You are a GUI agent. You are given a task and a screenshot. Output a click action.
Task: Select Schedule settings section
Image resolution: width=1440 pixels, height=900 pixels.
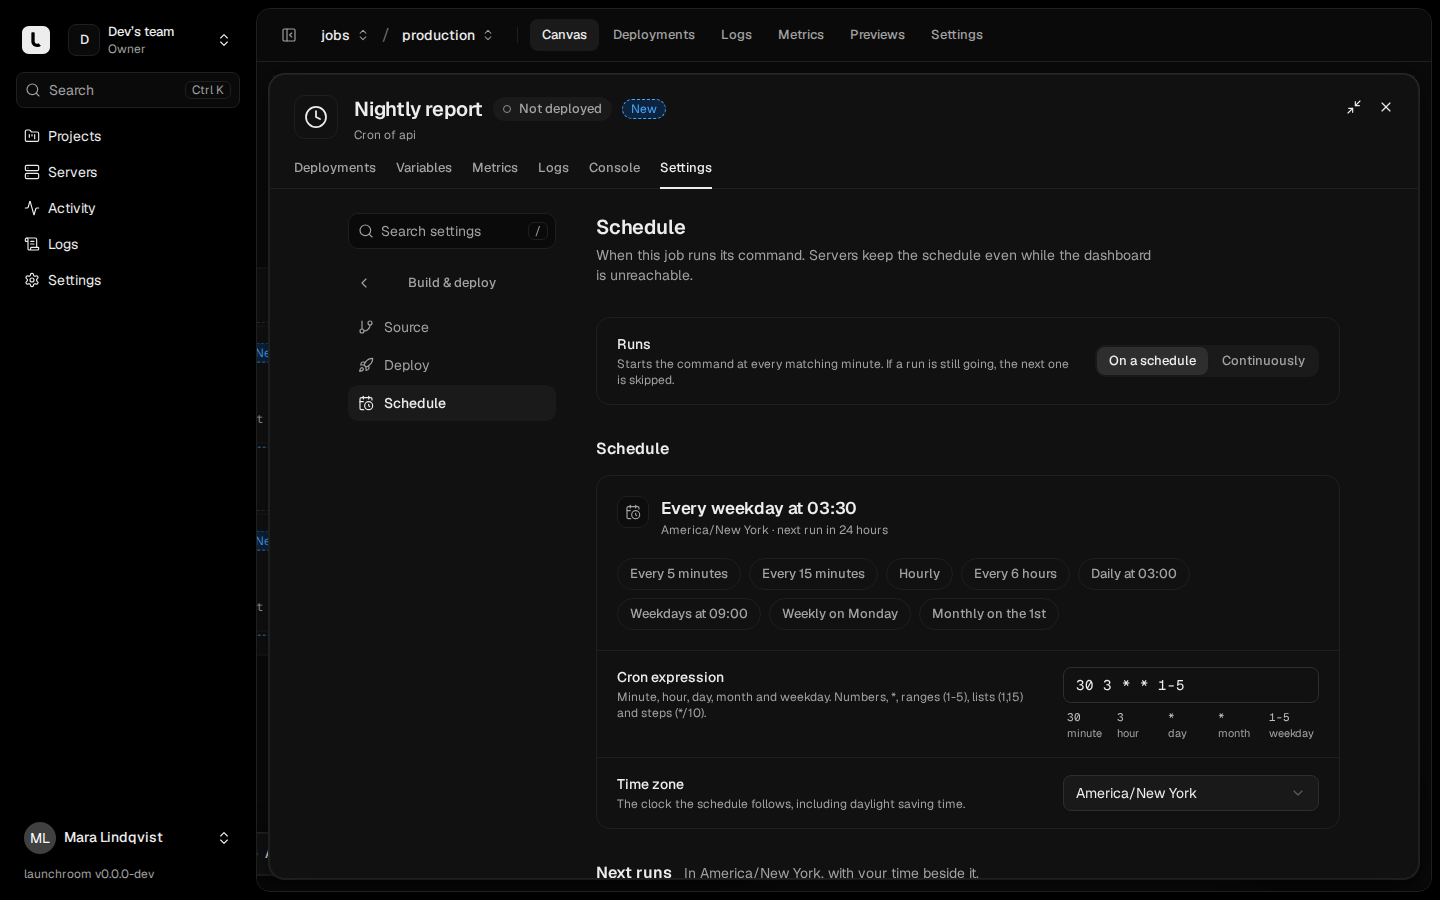pyautogui.click(x=452, y=403)
